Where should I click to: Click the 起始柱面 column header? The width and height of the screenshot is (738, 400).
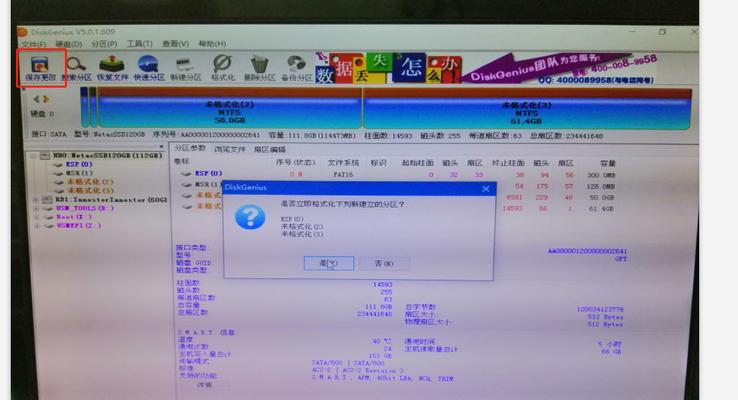pos(417,163)
